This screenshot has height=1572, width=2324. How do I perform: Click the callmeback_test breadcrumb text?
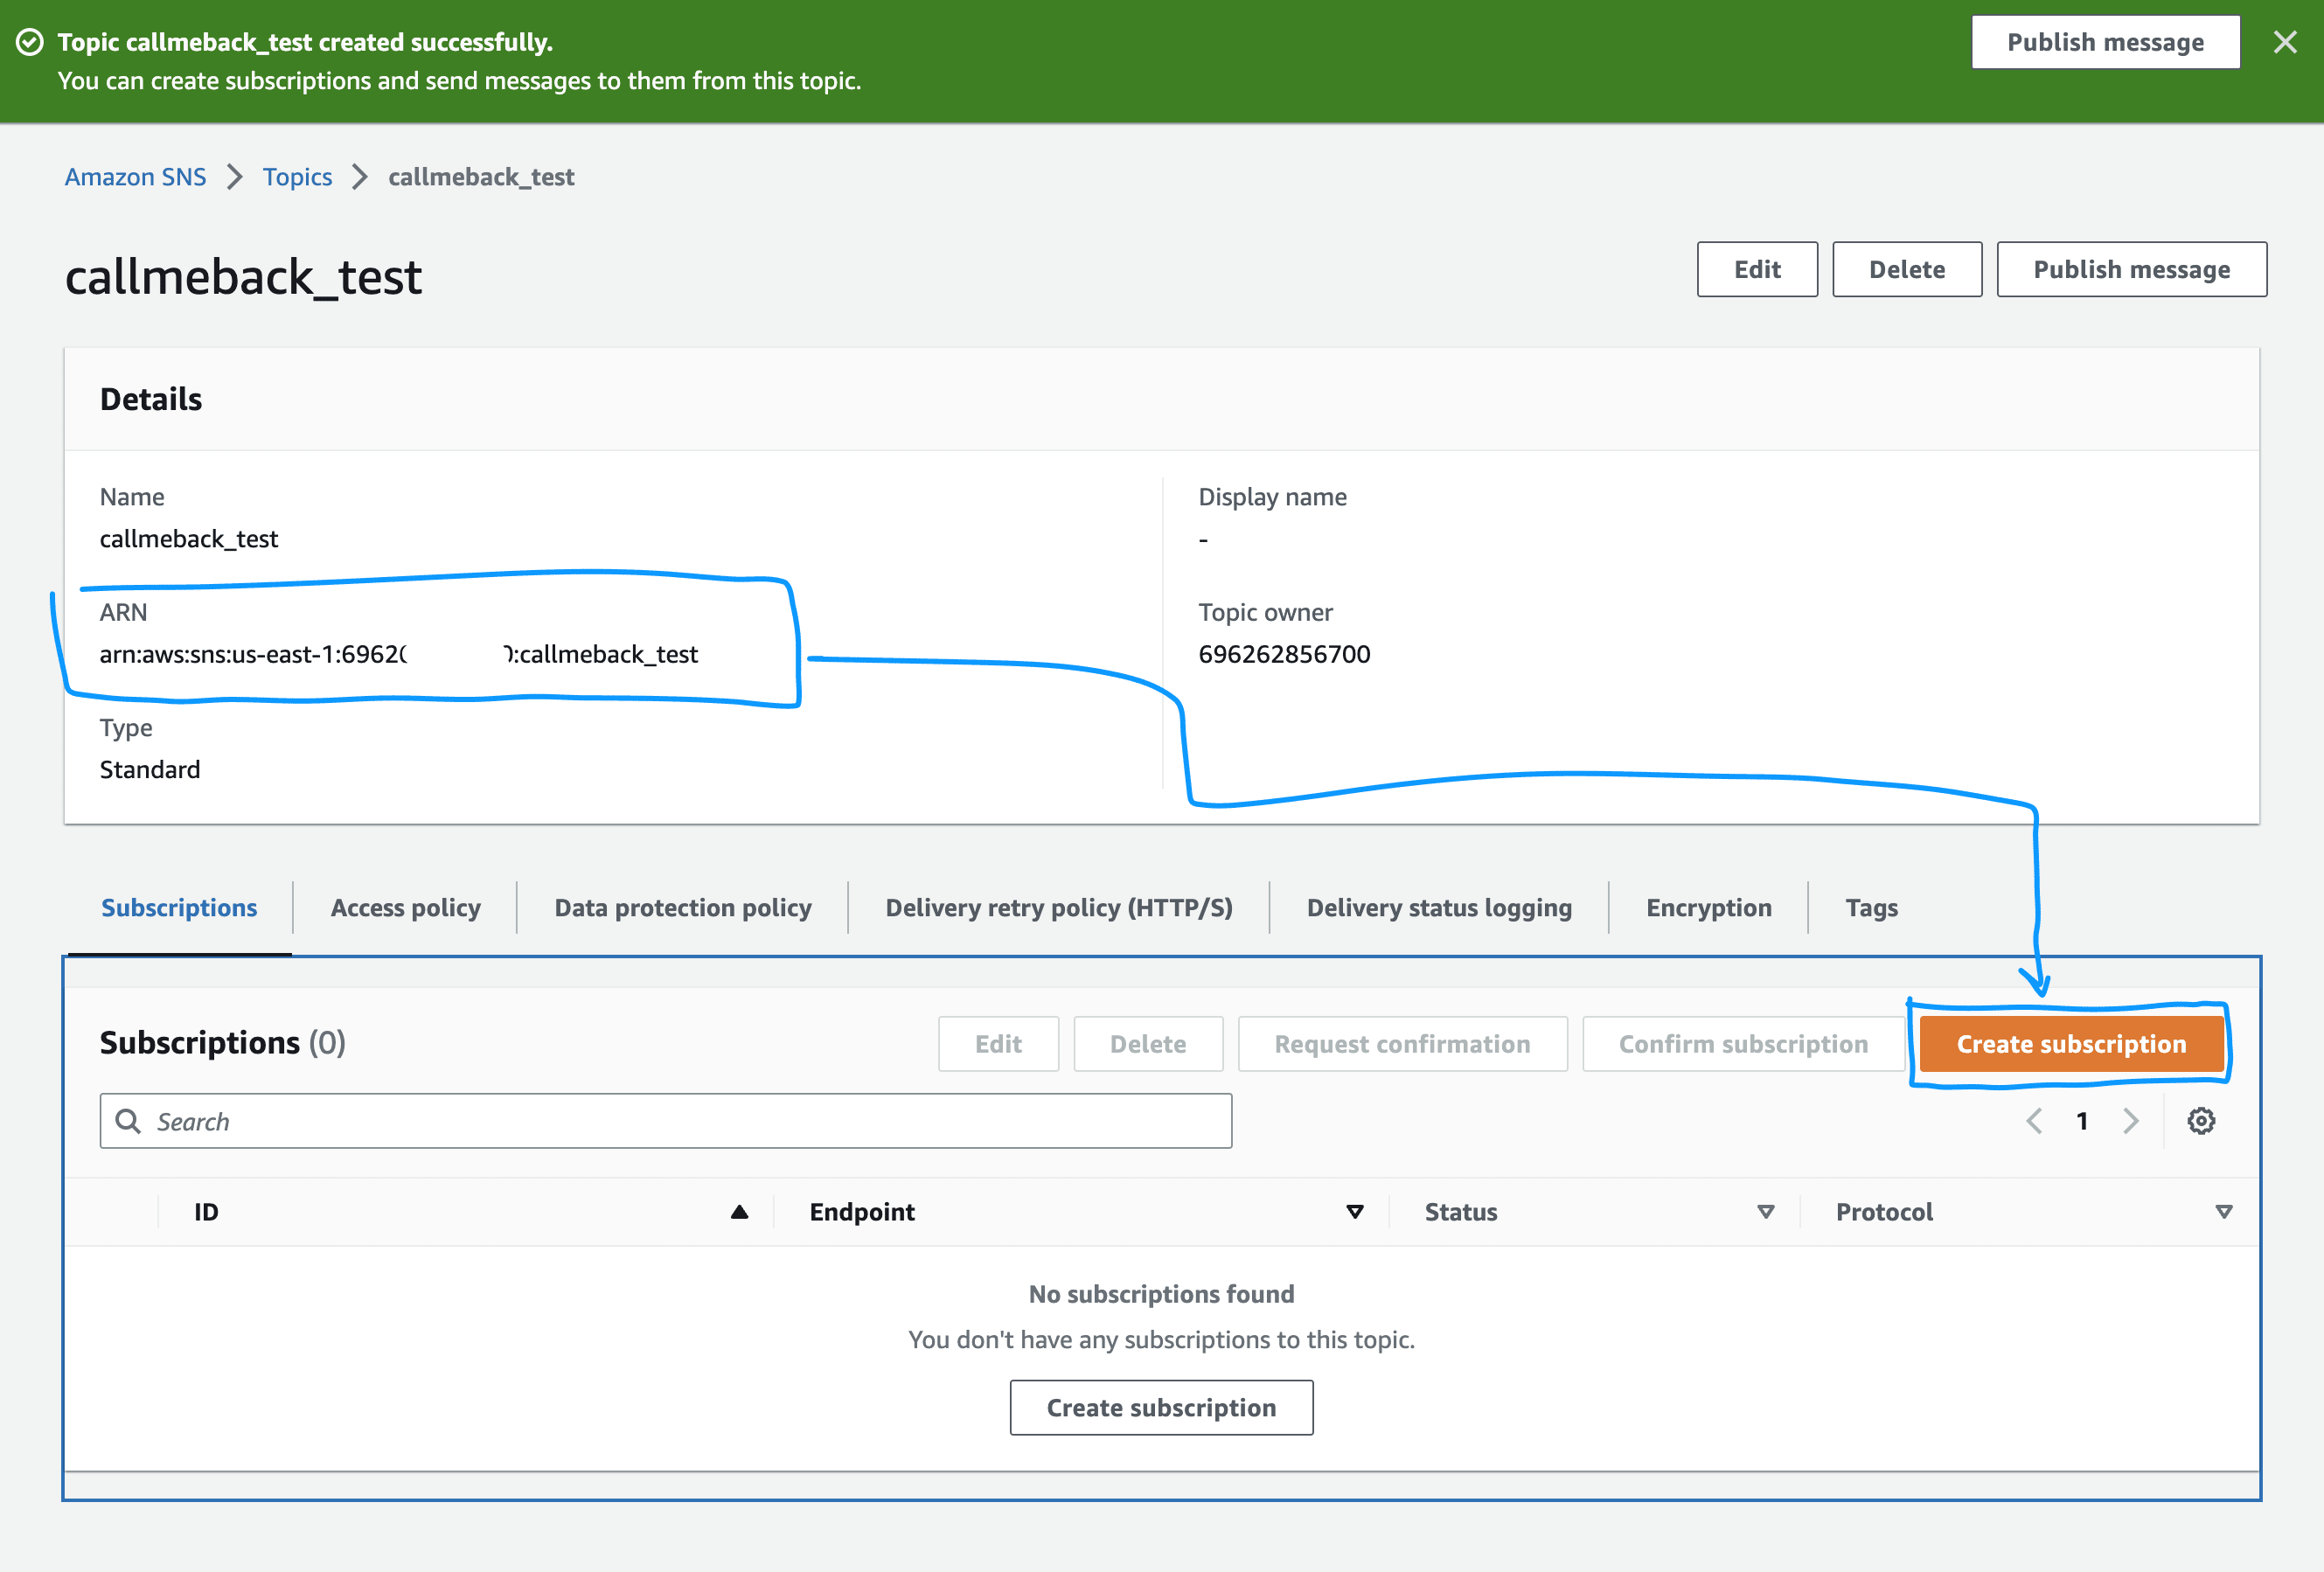tap(481, 177)
